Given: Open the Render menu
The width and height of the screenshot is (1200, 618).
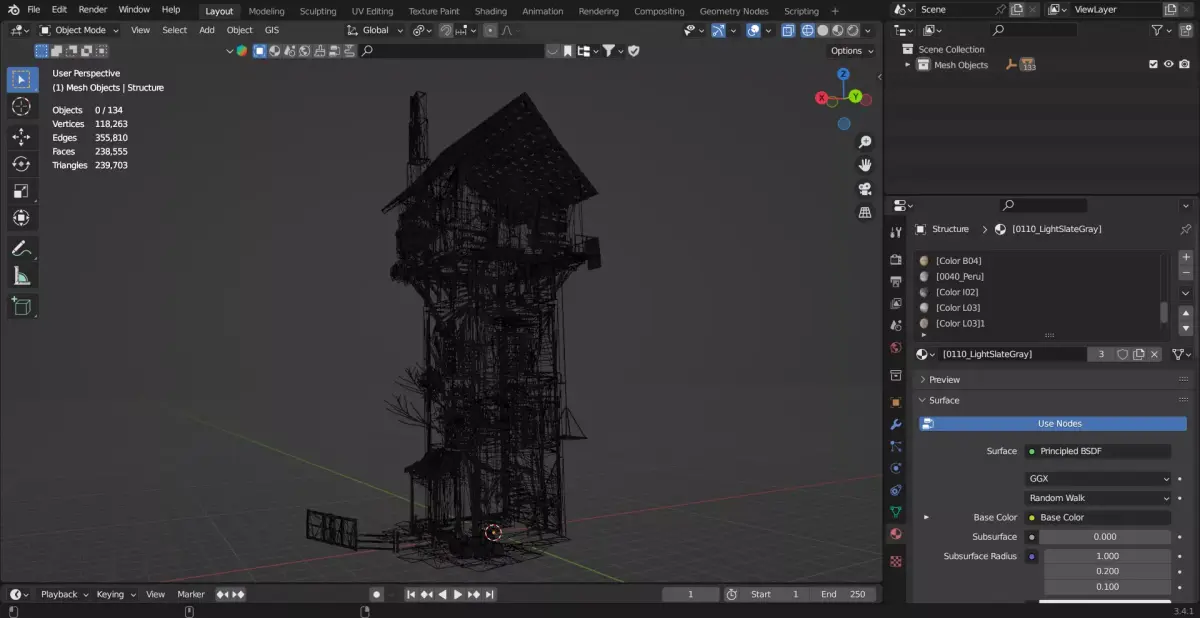Looking at the screenshot, I should click(93, 10).
